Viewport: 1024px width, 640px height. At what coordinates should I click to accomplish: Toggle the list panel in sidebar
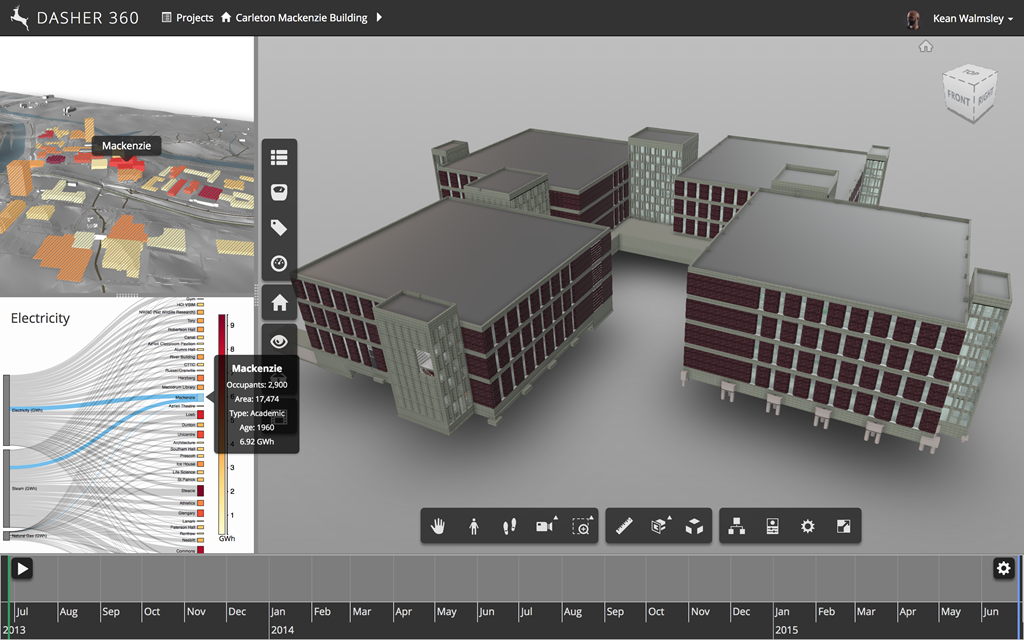pyautogui.click(x=279, y=157)
